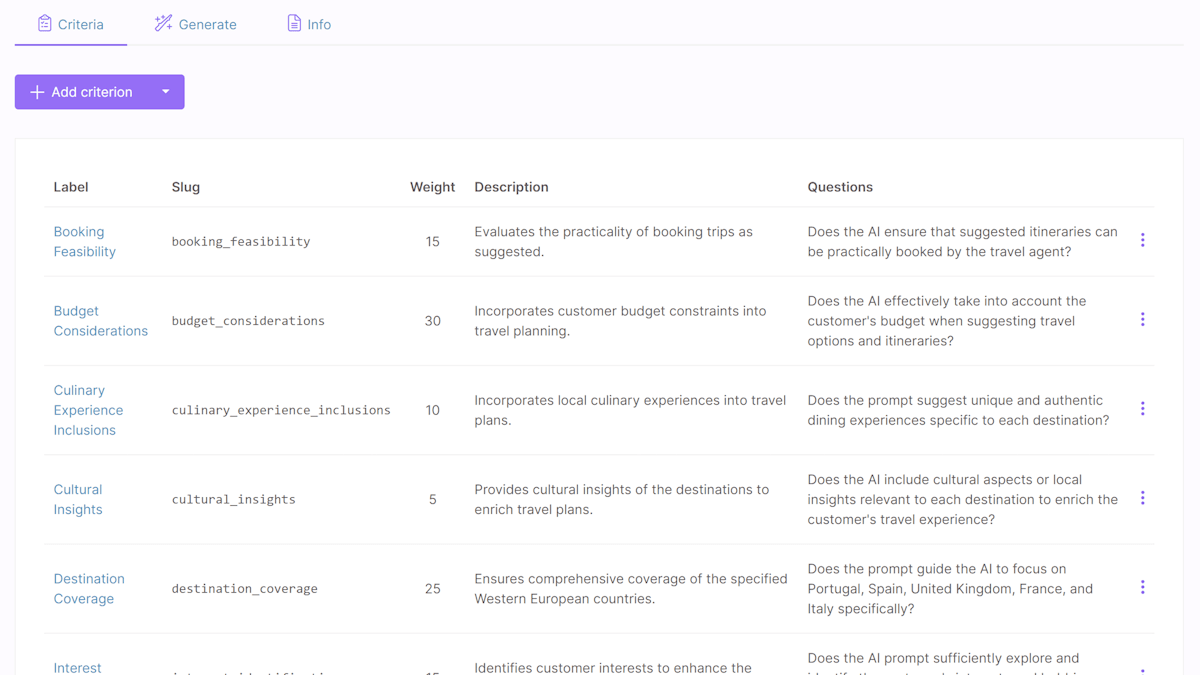Click the Label column header
Viewport: 1200px width, 675px height.
point(71,187)
